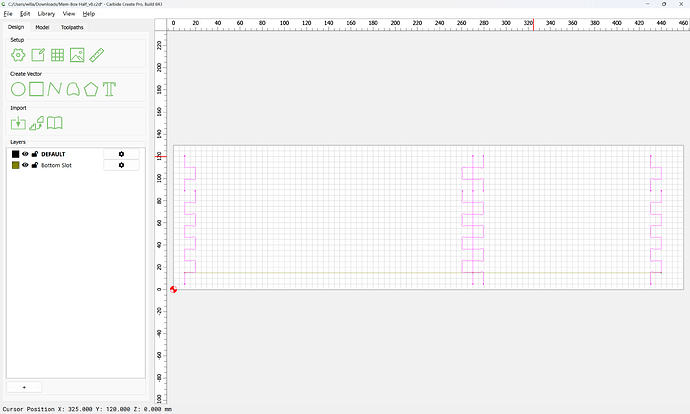Select the Circle vector tool
The image size is (690, 414).
pyautogui.click(x=18, y=89)
